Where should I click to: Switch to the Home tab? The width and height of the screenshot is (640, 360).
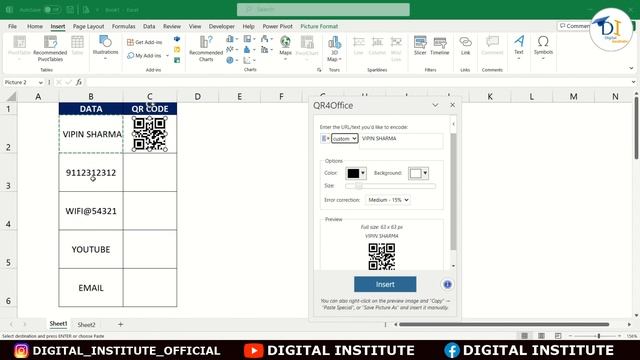pyautogui.click(x=35, y=26)
